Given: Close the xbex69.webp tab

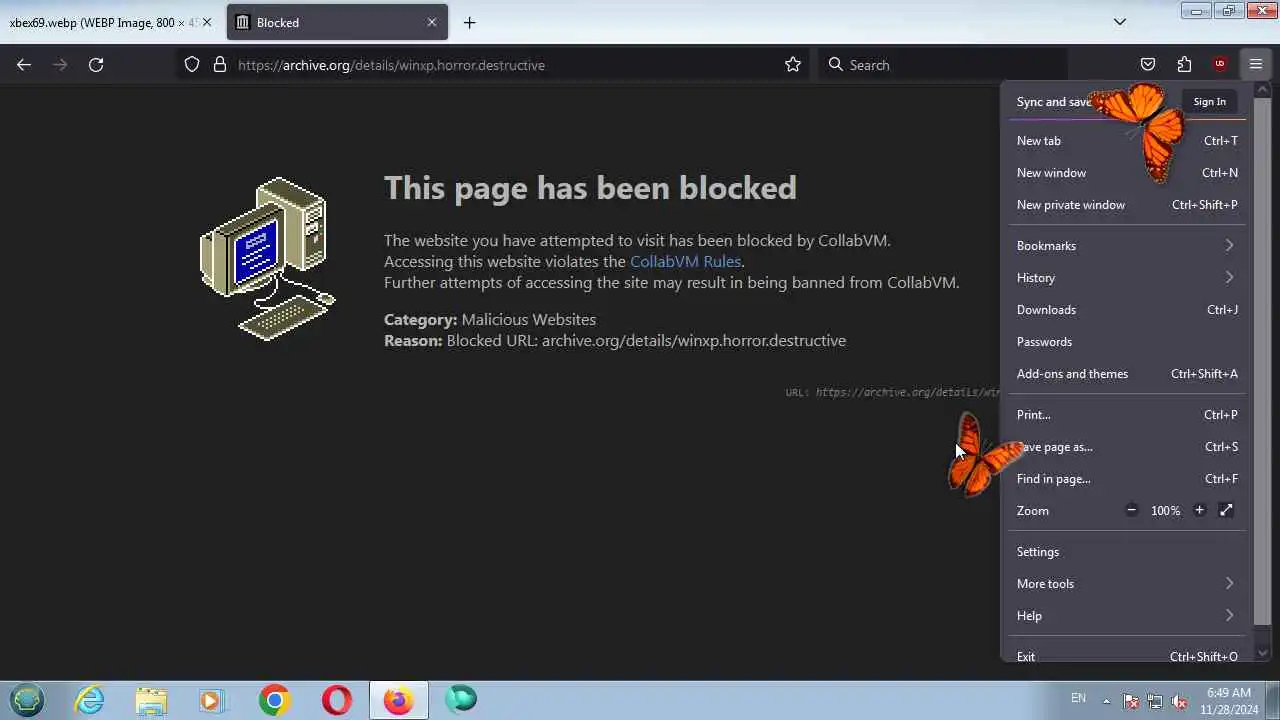Looking at the screenshot, I should [207, 22].
